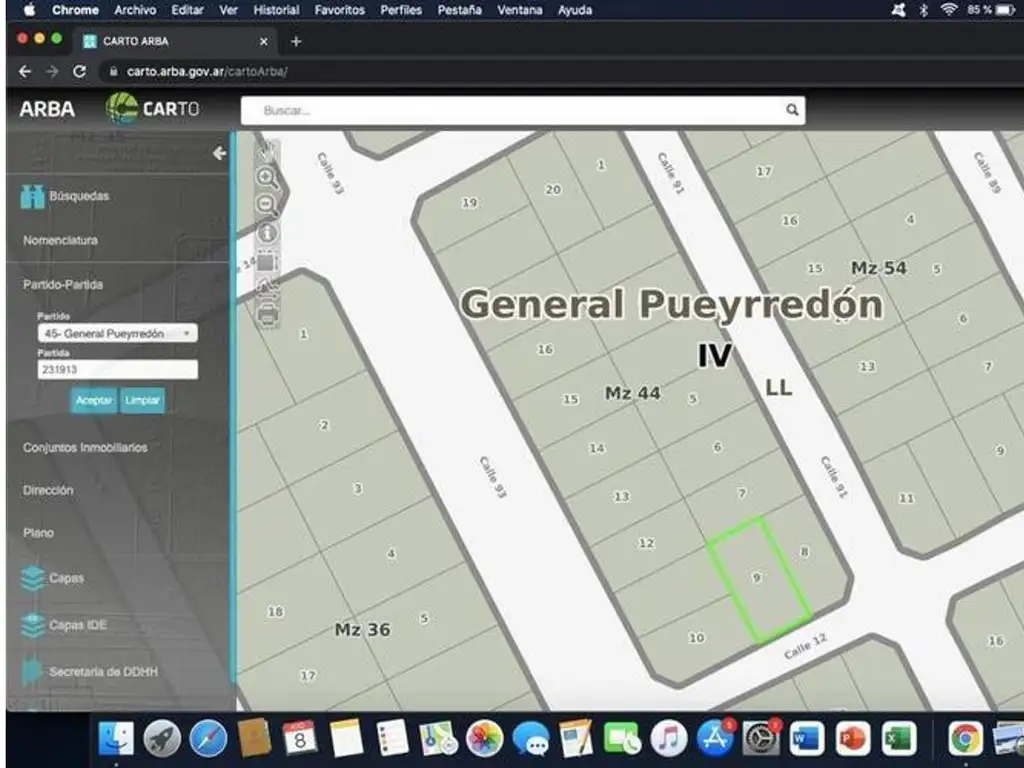
Task: Click the Partida number input field
Action: click(x=117, y=370)
